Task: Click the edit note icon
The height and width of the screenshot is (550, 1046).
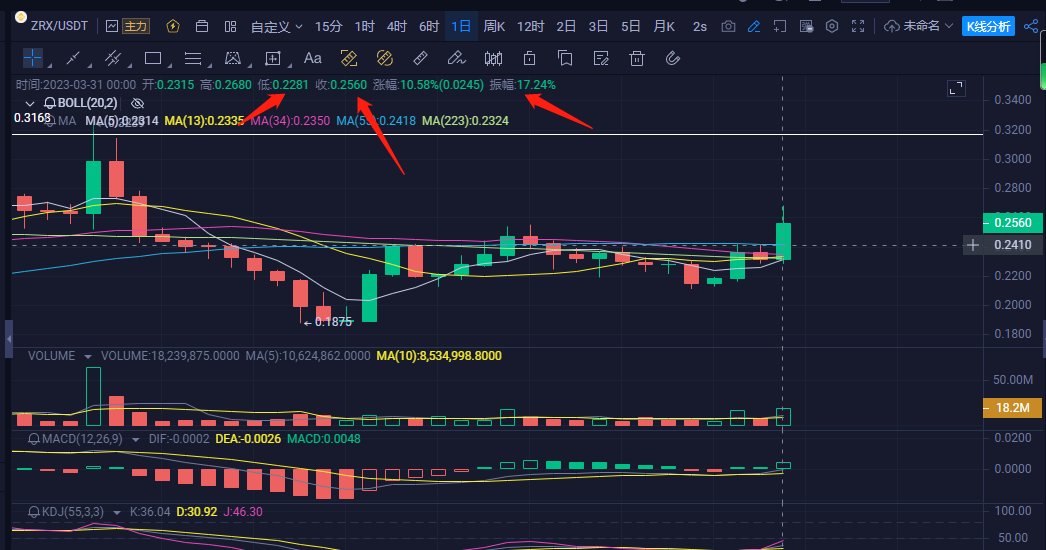Action: 601,58
